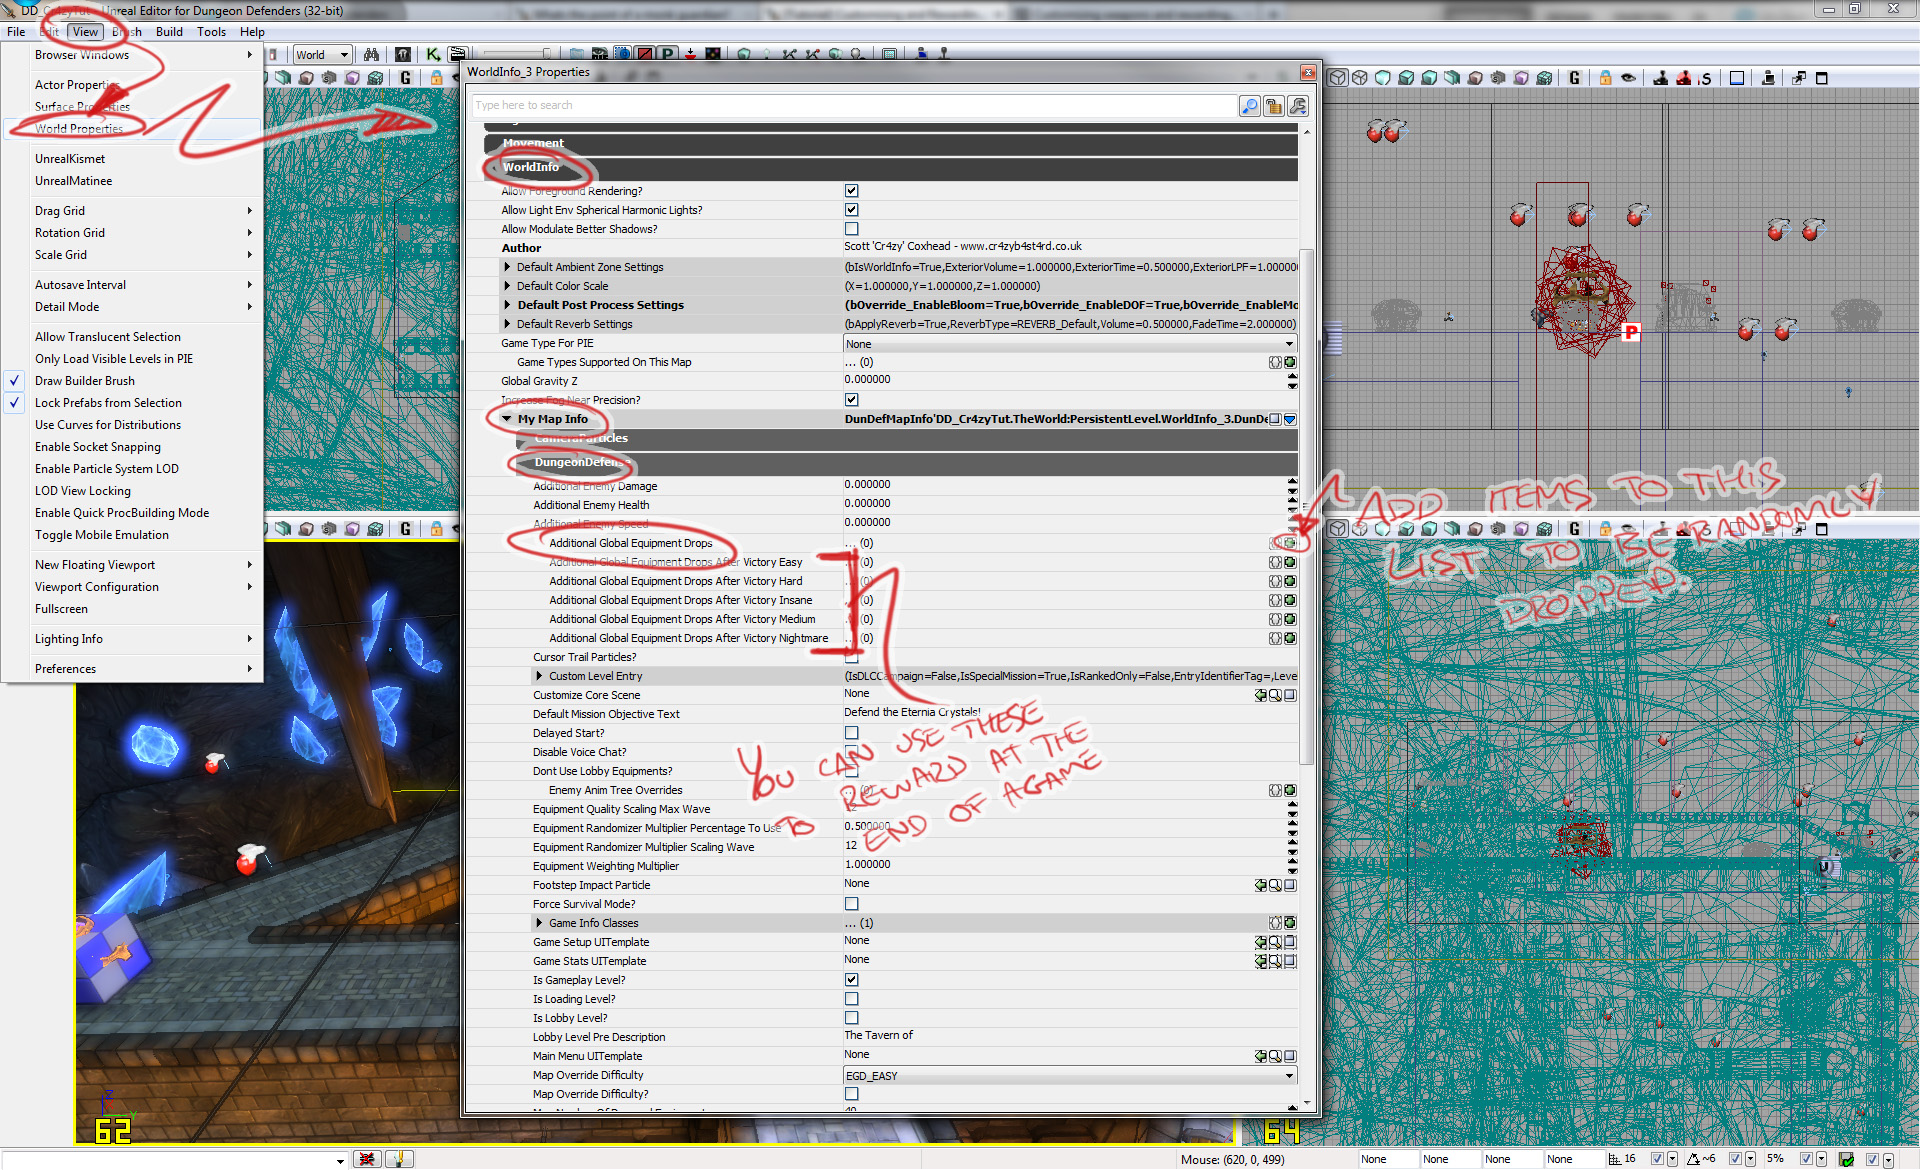The width and height of the screenshot is (1920, 1170).
Task: Toggle Allow Light Env Spherical Harmonic Lights
Action: [x=851, y=210]
